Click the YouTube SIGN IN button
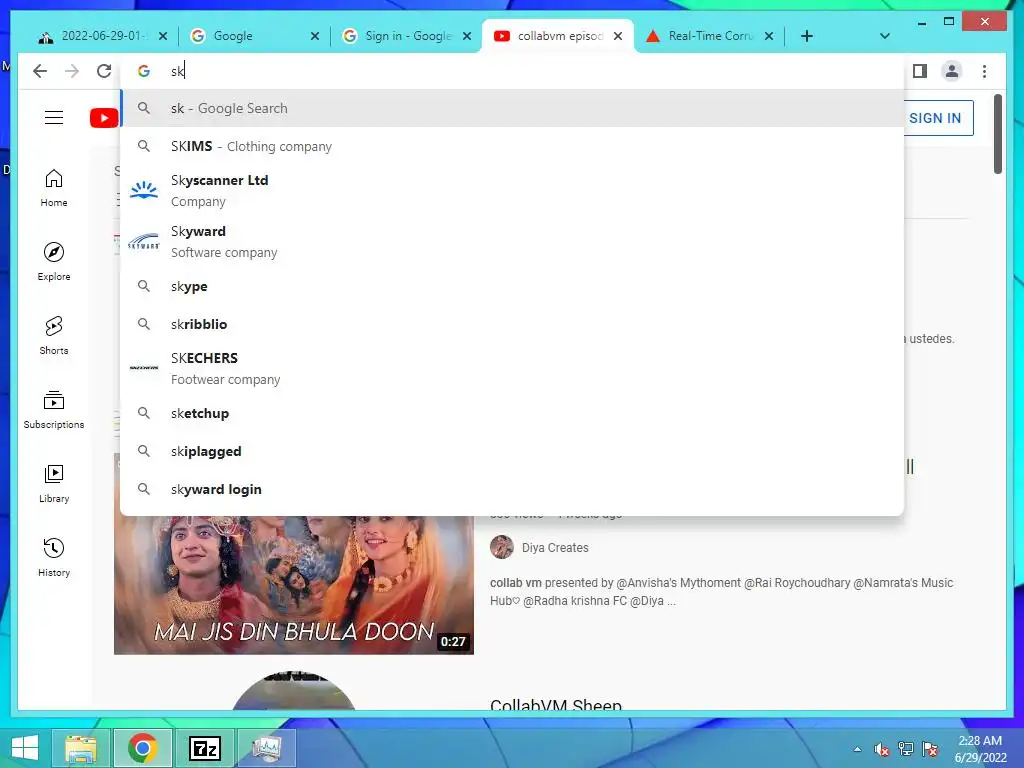Viewport: 1024px width, 768px height. (938, 118)
